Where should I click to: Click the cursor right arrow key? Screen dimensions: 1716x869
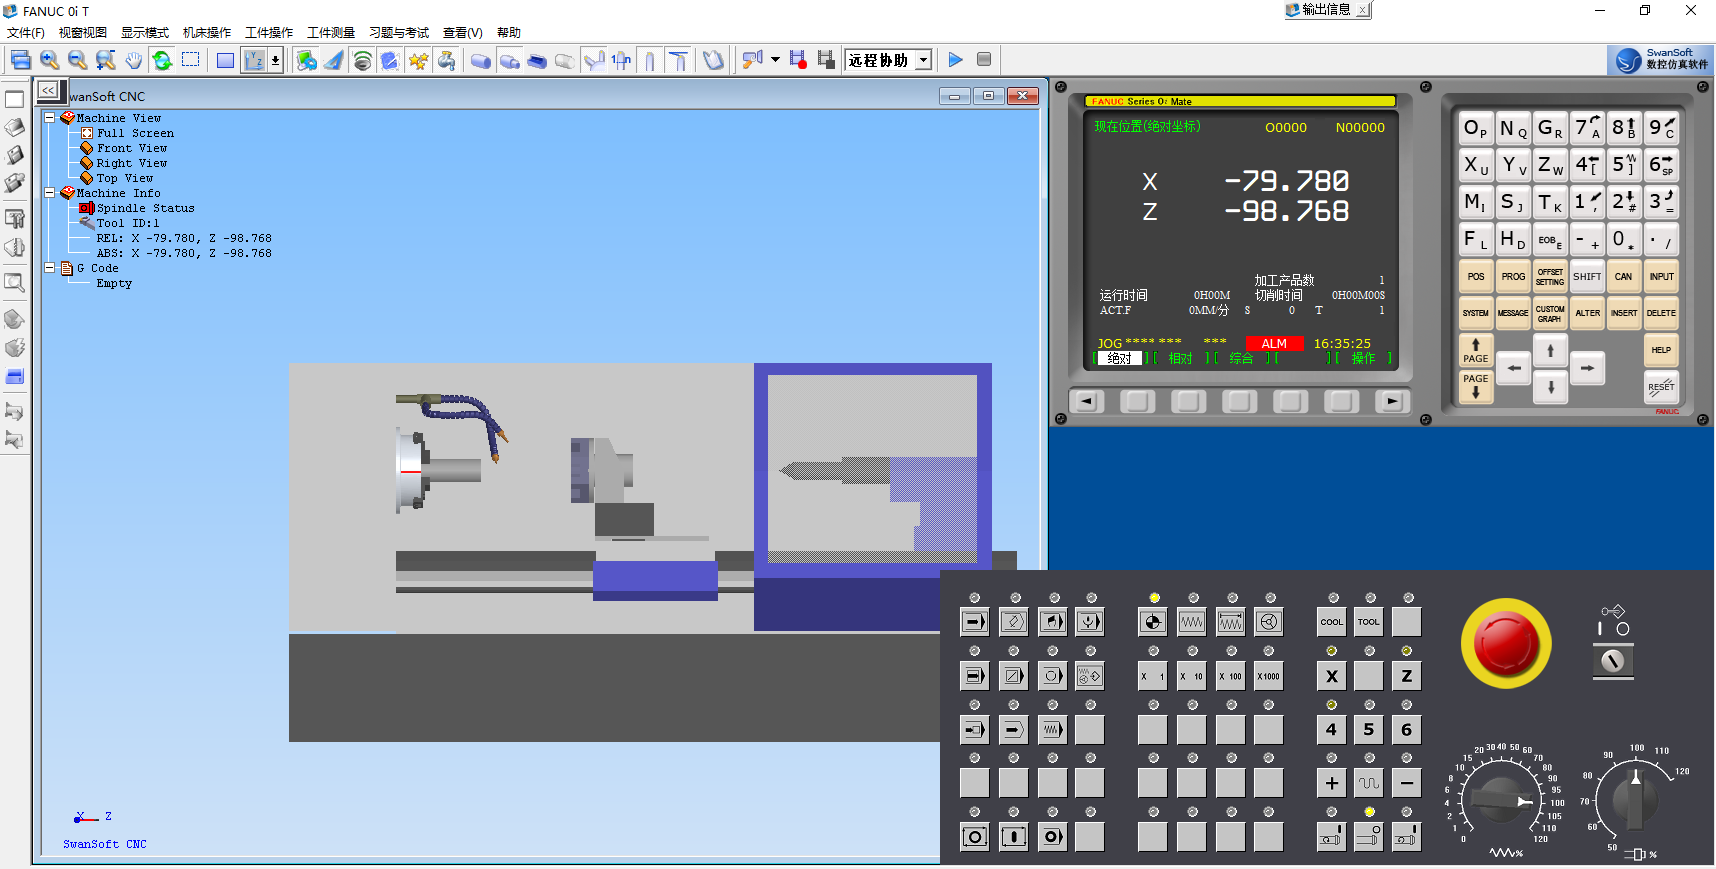coord(1587,368)
